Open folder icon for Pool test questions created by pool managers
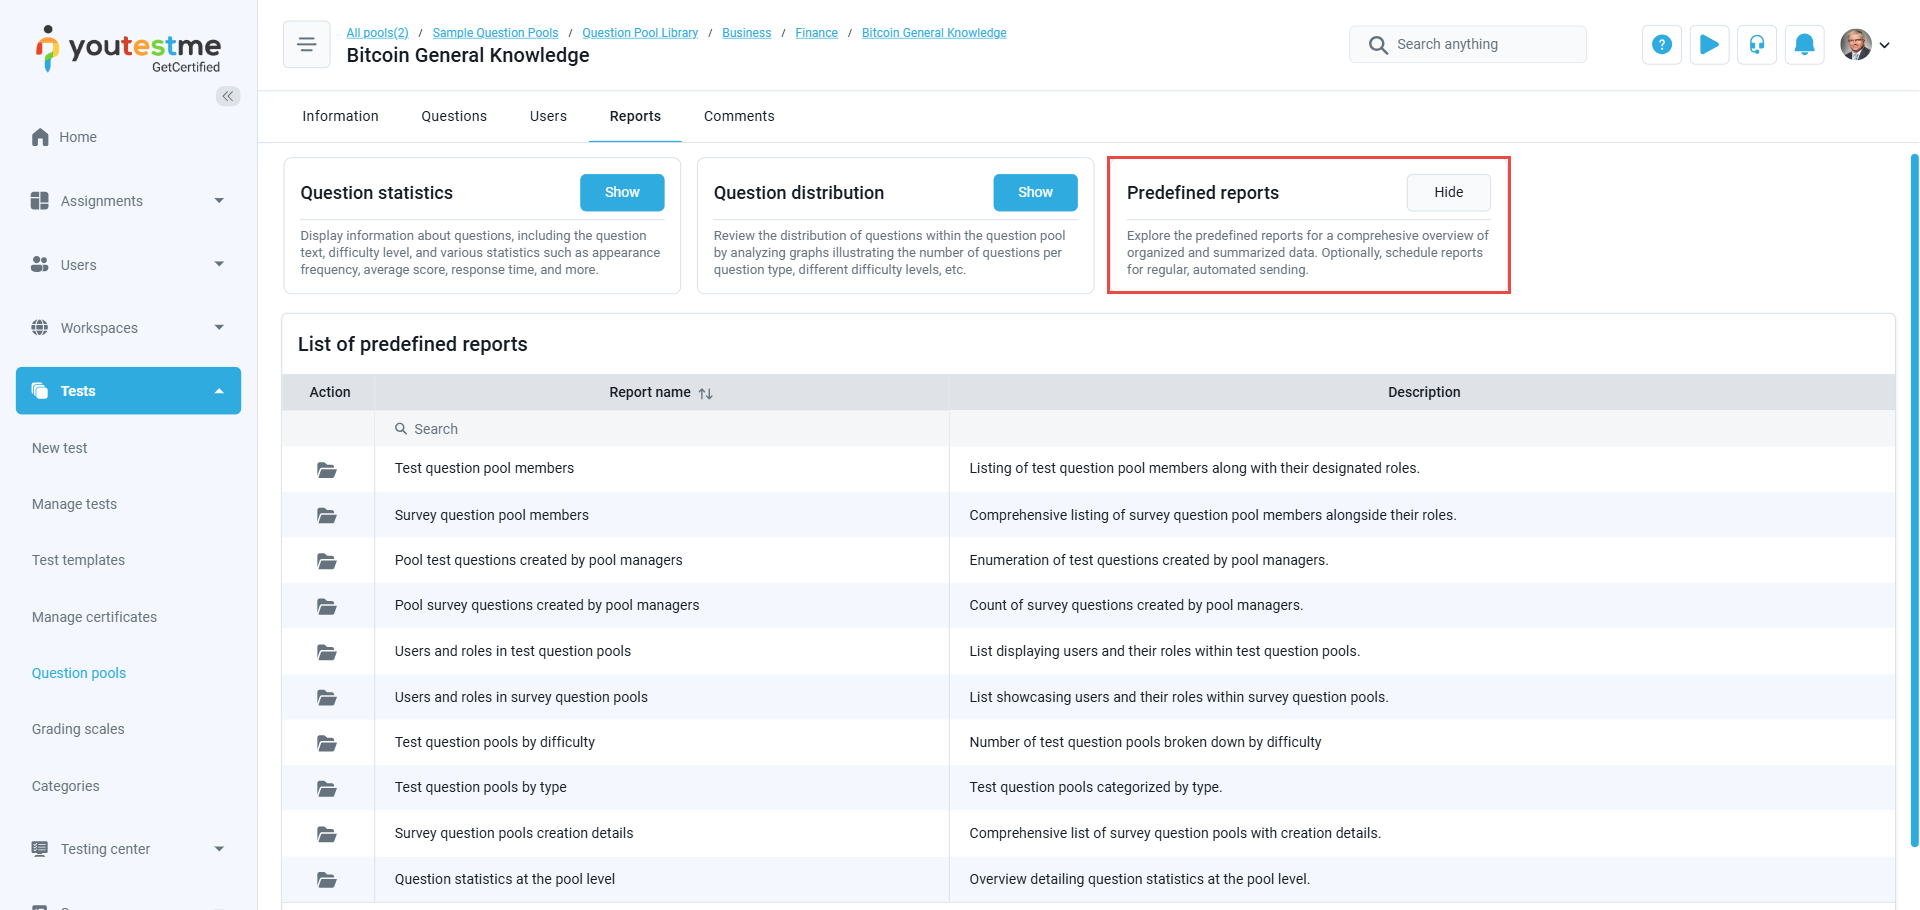Image resolution: width=1920 pixels, height=910 pixels. pyautogui.click(x=327, y=561)
